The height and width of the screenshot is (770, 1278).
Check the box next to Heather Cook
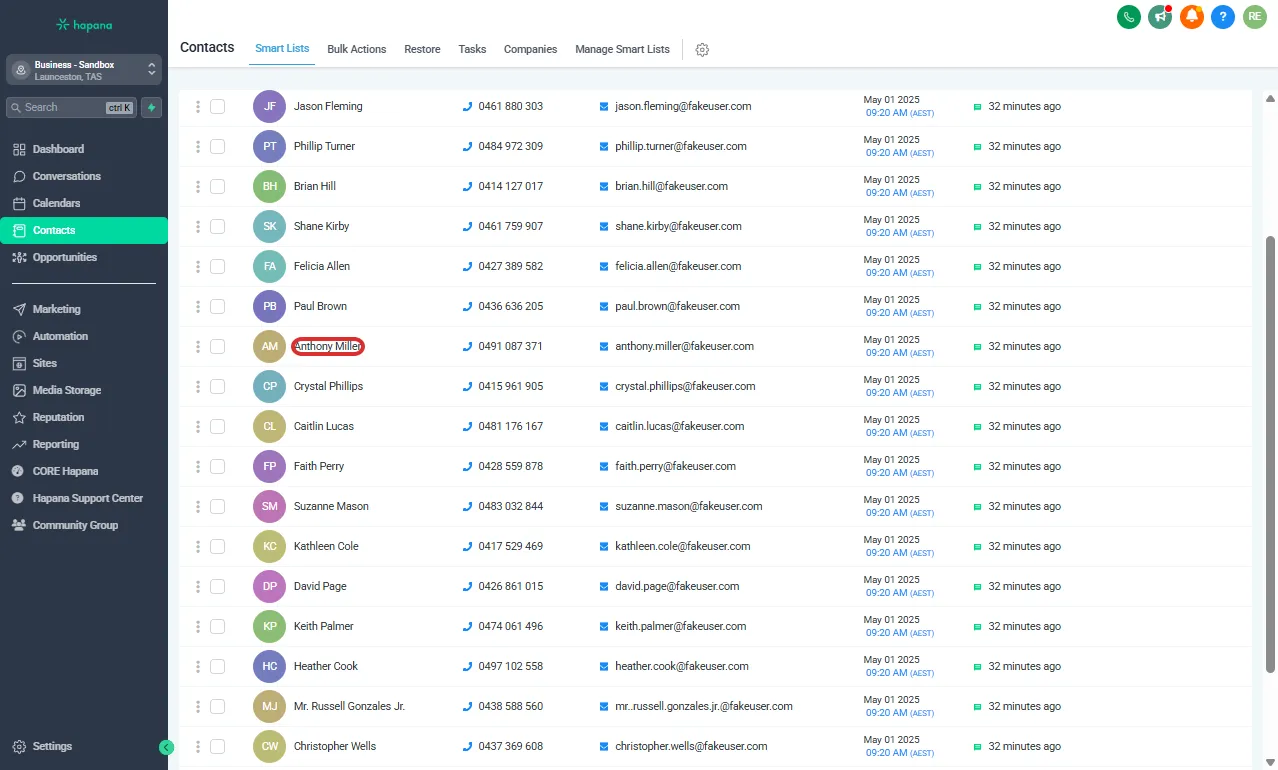coord(217,666)
